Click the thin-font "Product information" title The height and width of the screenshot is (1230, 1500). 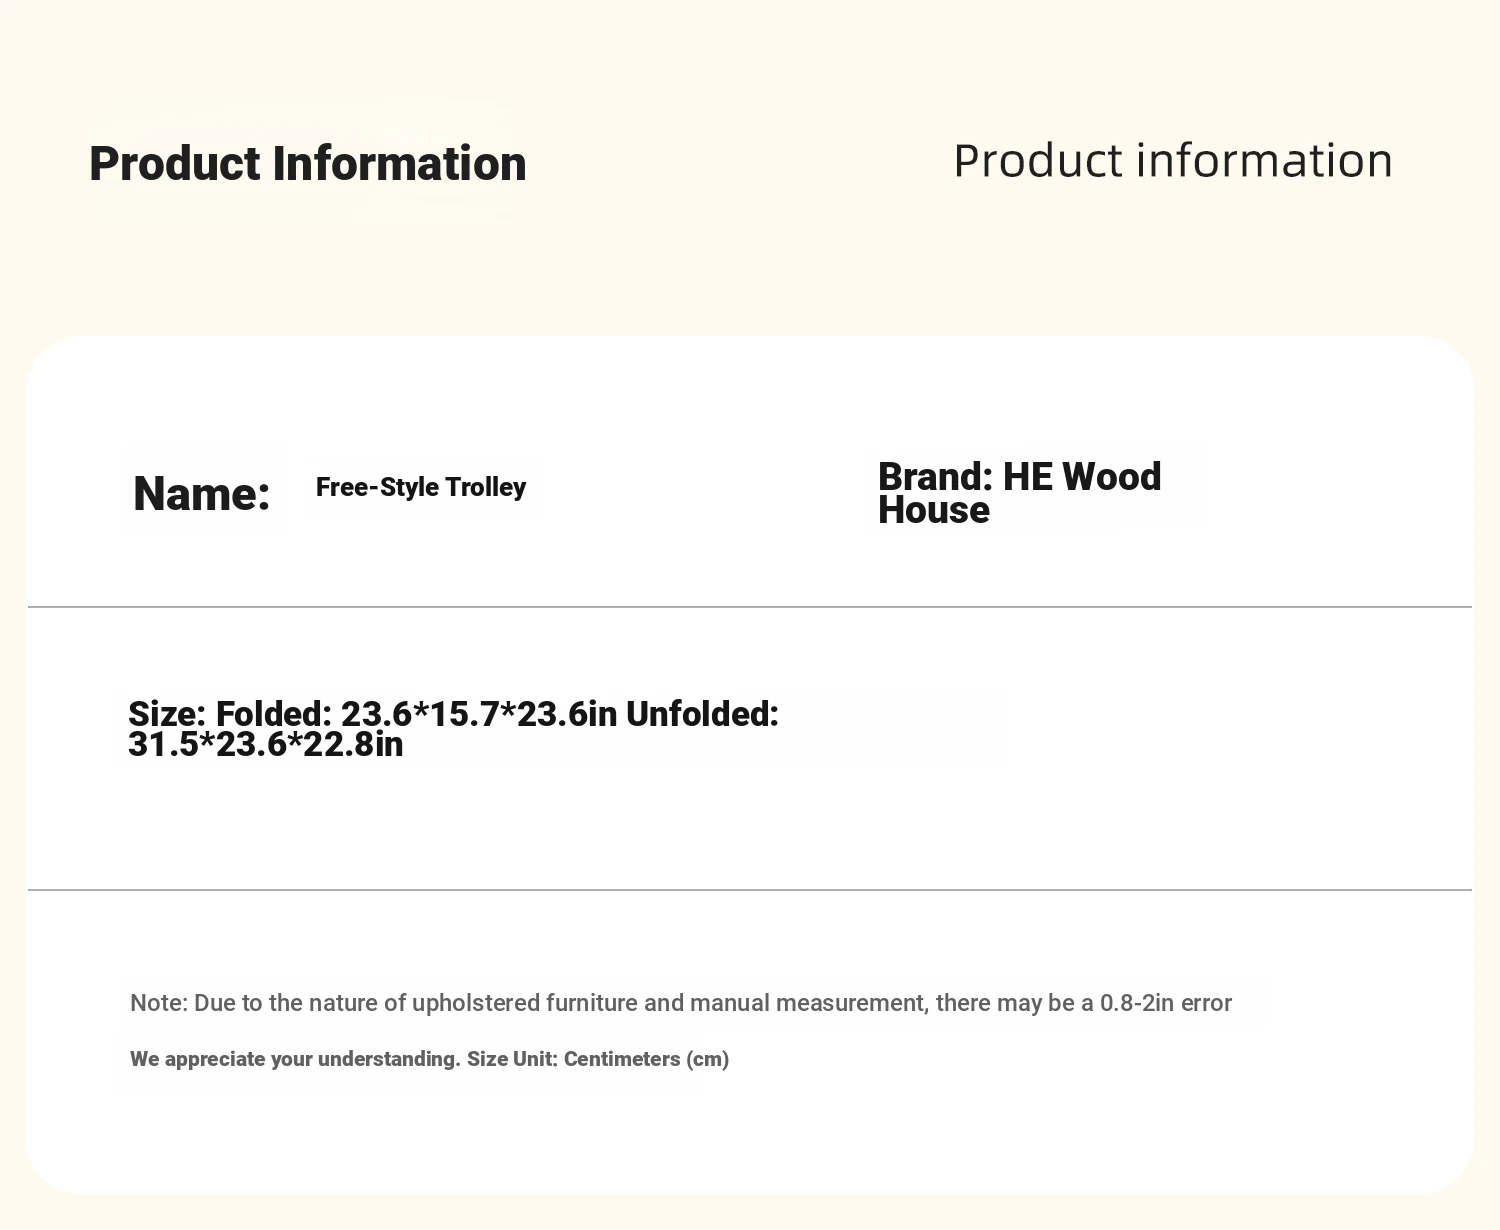1173,161
